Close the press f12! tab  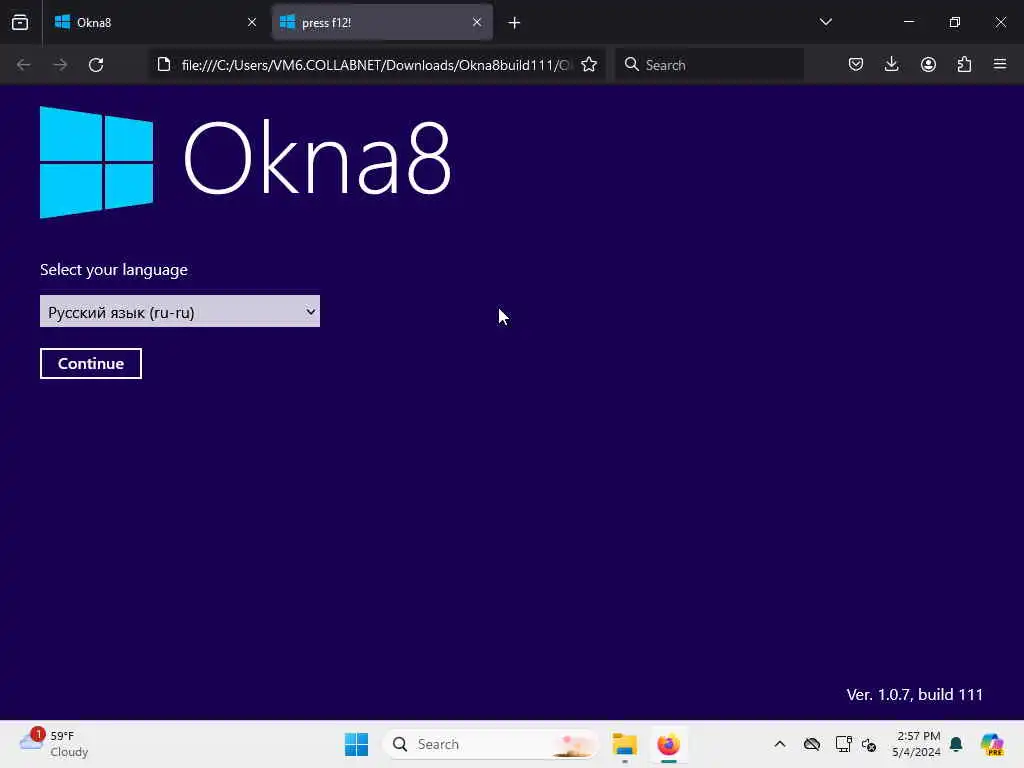pyautogui.click(x=477, y=22)
